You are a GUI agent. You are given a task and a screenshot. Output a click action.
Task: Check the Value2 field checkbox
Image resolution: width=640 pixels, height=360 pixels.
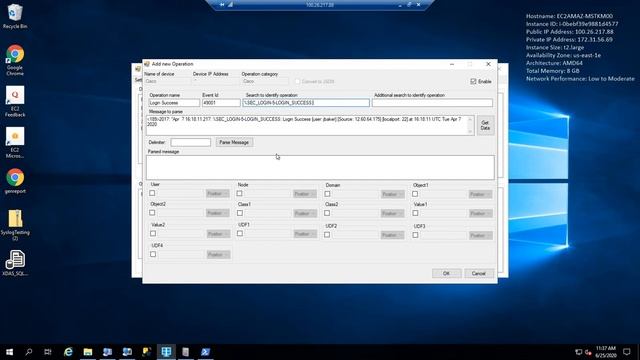coord(153,233)
